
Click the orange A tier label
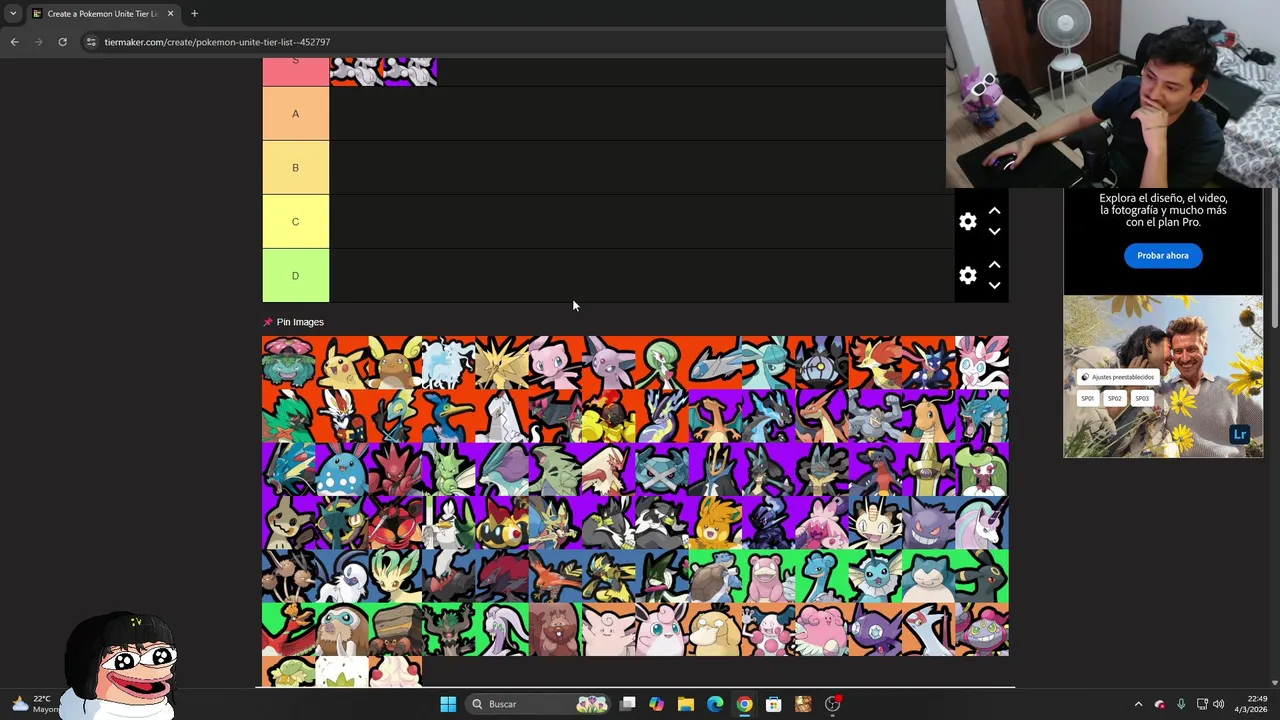click(x=295, y=114)
